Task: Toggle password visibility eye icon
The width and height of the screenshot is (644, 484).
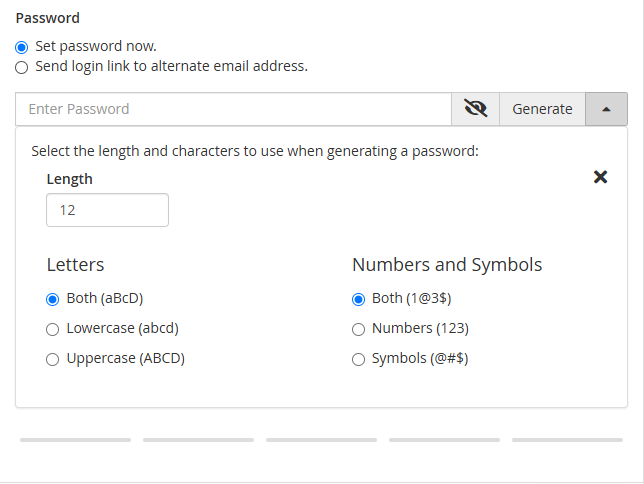Action: click(475, 109)
